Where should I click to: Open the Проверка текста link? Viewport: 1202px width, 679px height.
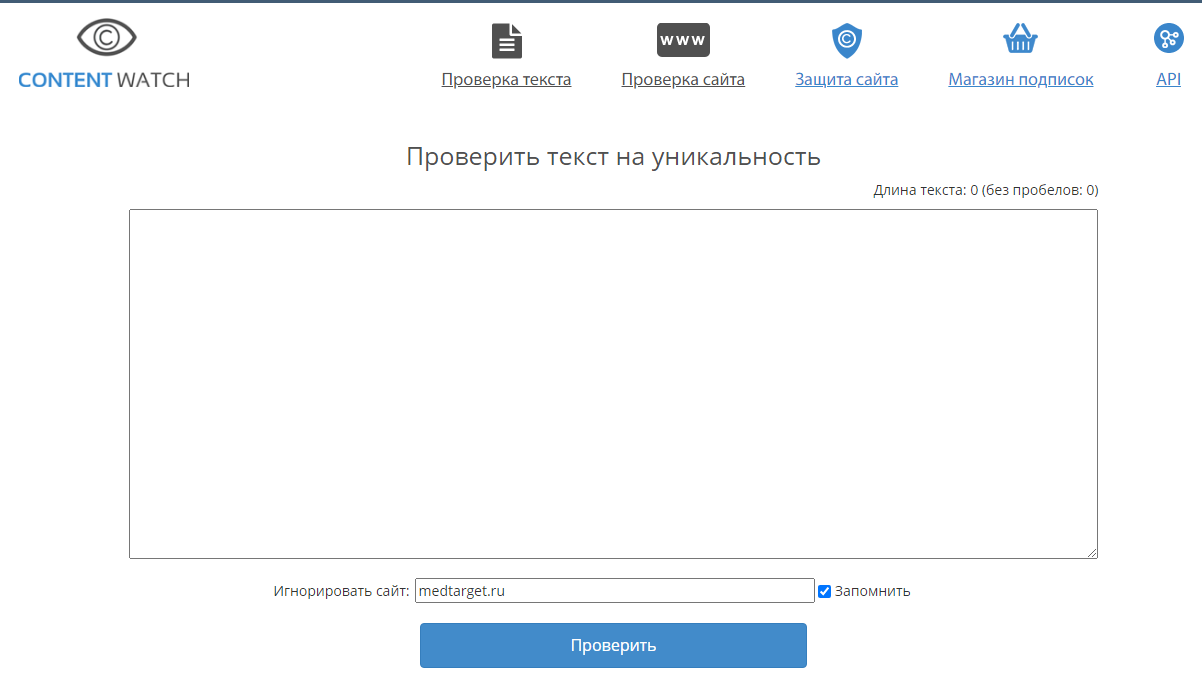506,79
